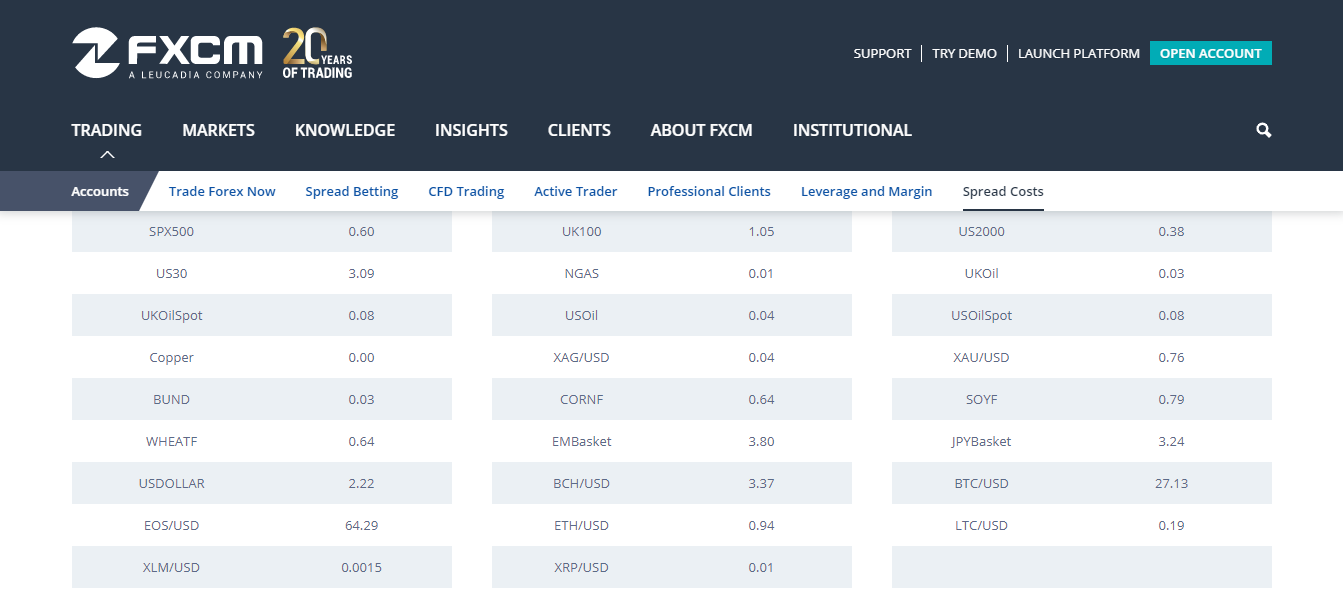Switch to the Spread Betting tab

click(x=352, y=191)
